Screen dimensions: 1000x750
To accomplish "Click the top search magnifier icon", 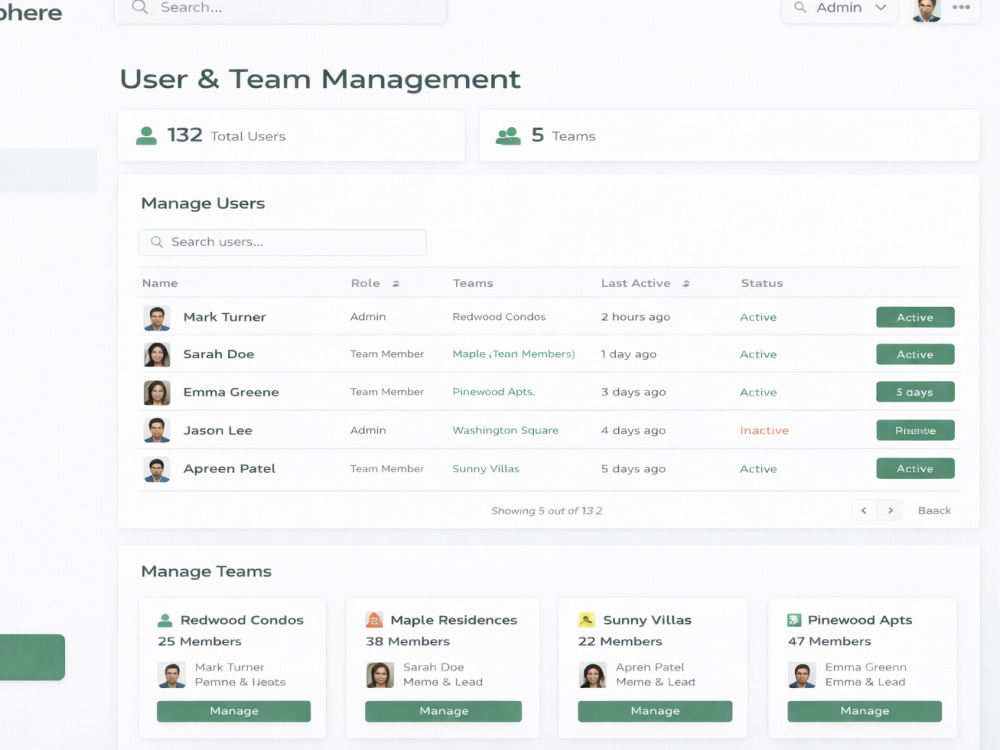I will tap(140, 8).
